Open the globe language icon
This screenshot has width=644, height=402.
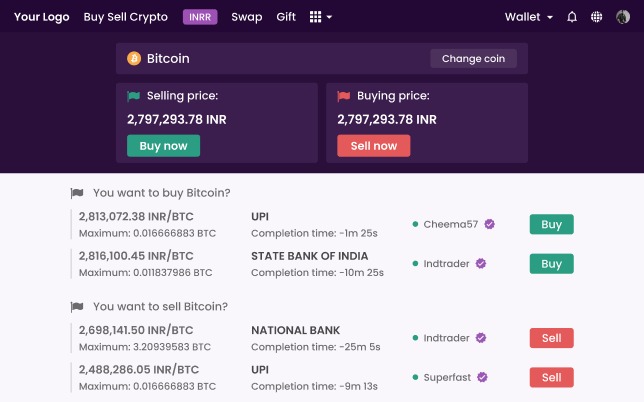pyautogui.click(x=597, y=17)
